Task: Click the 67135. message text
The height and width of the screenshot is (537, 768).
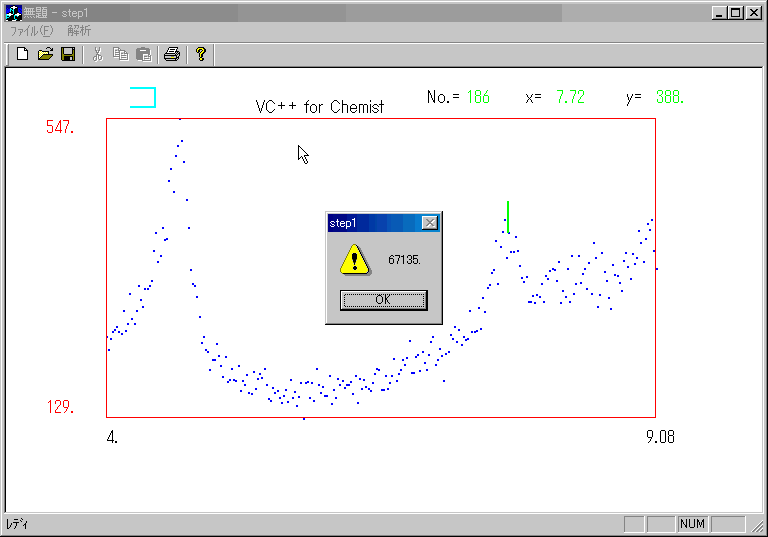Action: (x=405, y=260)
